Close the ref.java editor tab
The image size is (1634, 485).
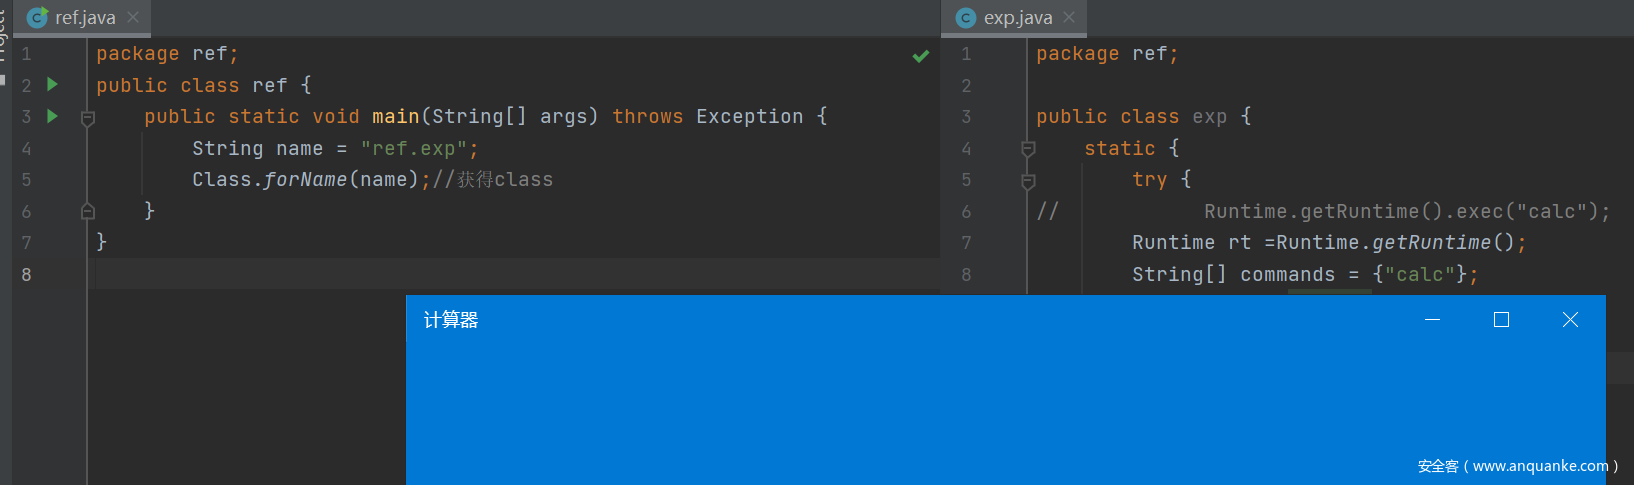[133, 17]
